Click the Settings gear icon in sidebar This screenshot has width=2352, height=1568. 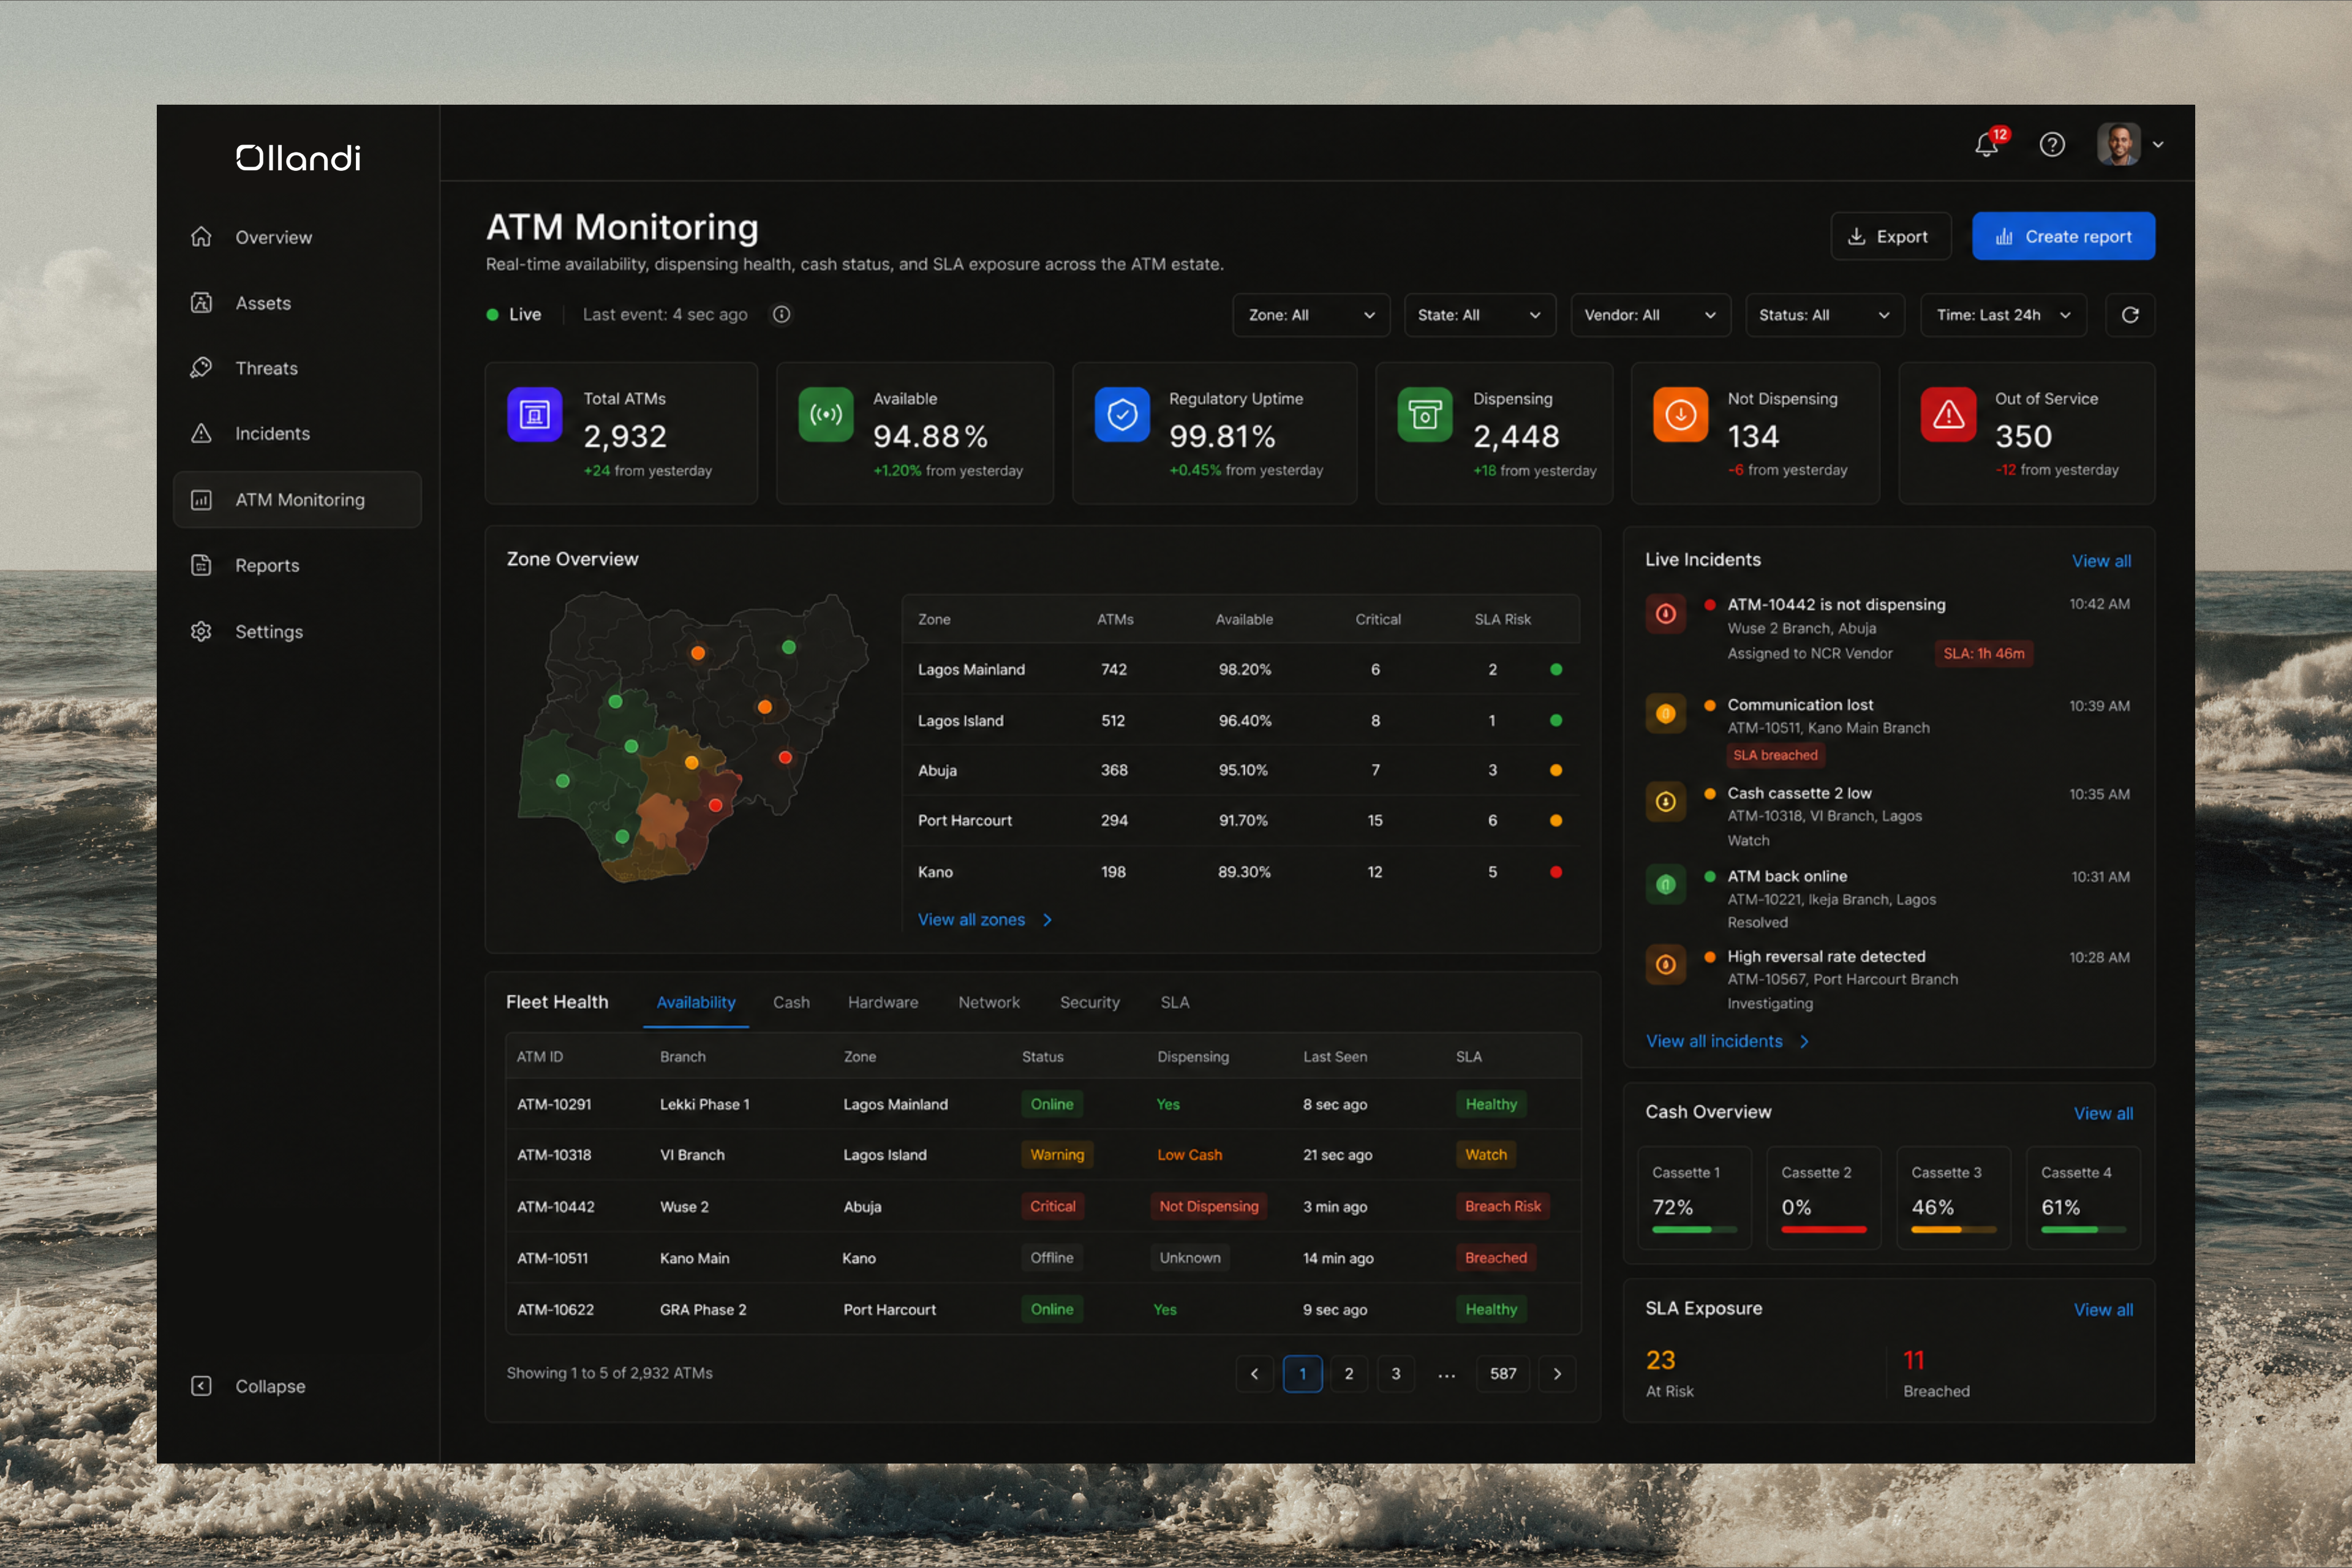pos(201,632)
